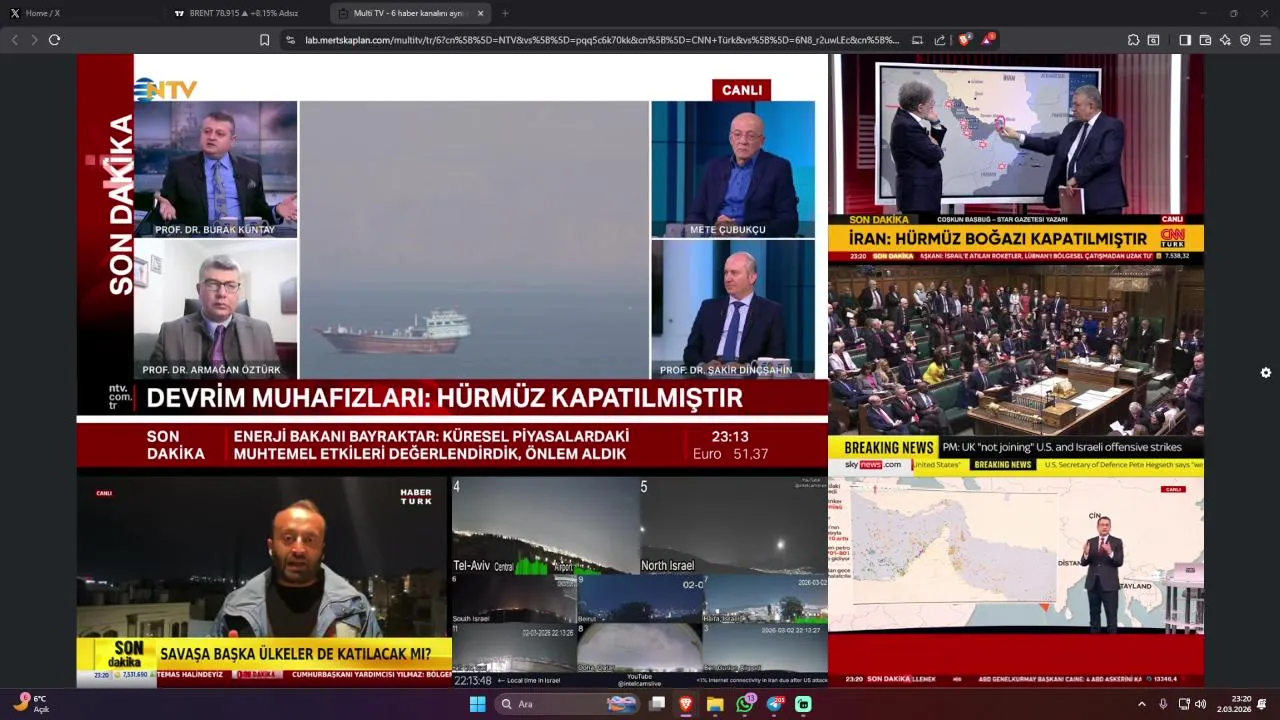
Task: Click the METE ÇUBUKÇU name caption
Action: [x=728, y=230]
